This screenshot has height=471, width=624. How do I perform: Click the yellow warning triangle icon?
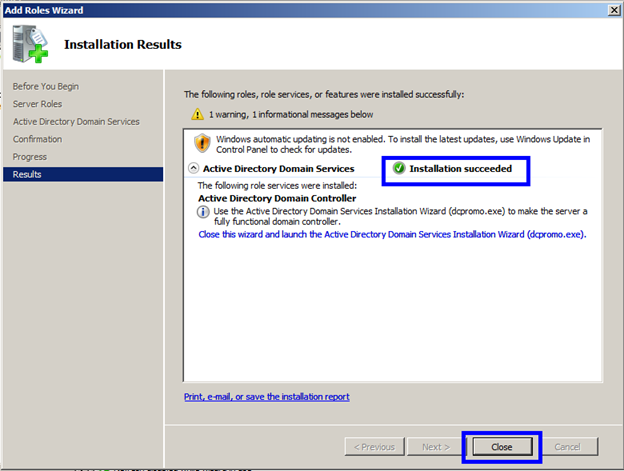pyautogui.click(x=197, y=115)
